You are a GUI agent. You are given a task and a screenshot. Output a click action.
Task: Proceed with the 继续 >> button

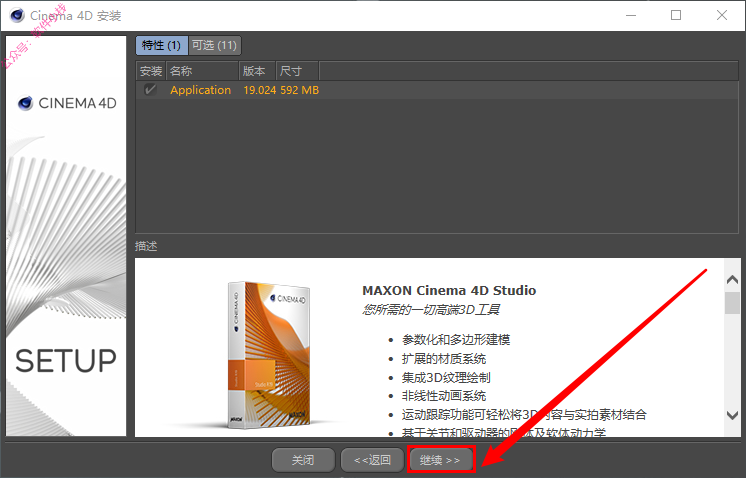(441, 460)
